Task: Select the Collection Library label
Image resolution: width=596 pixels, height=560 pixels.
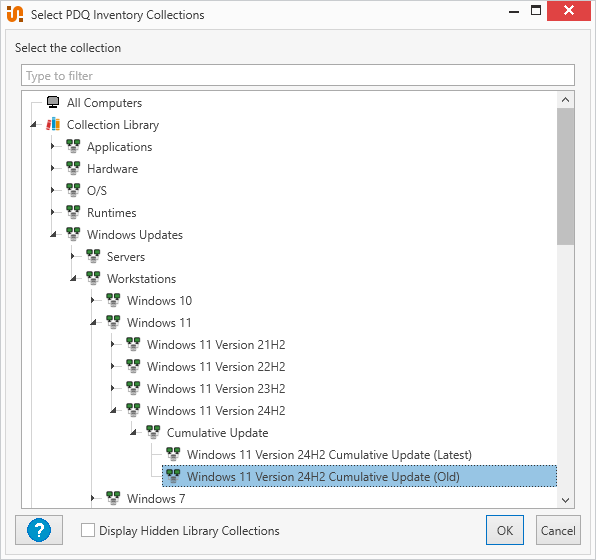Action: [x=113, y=125]
